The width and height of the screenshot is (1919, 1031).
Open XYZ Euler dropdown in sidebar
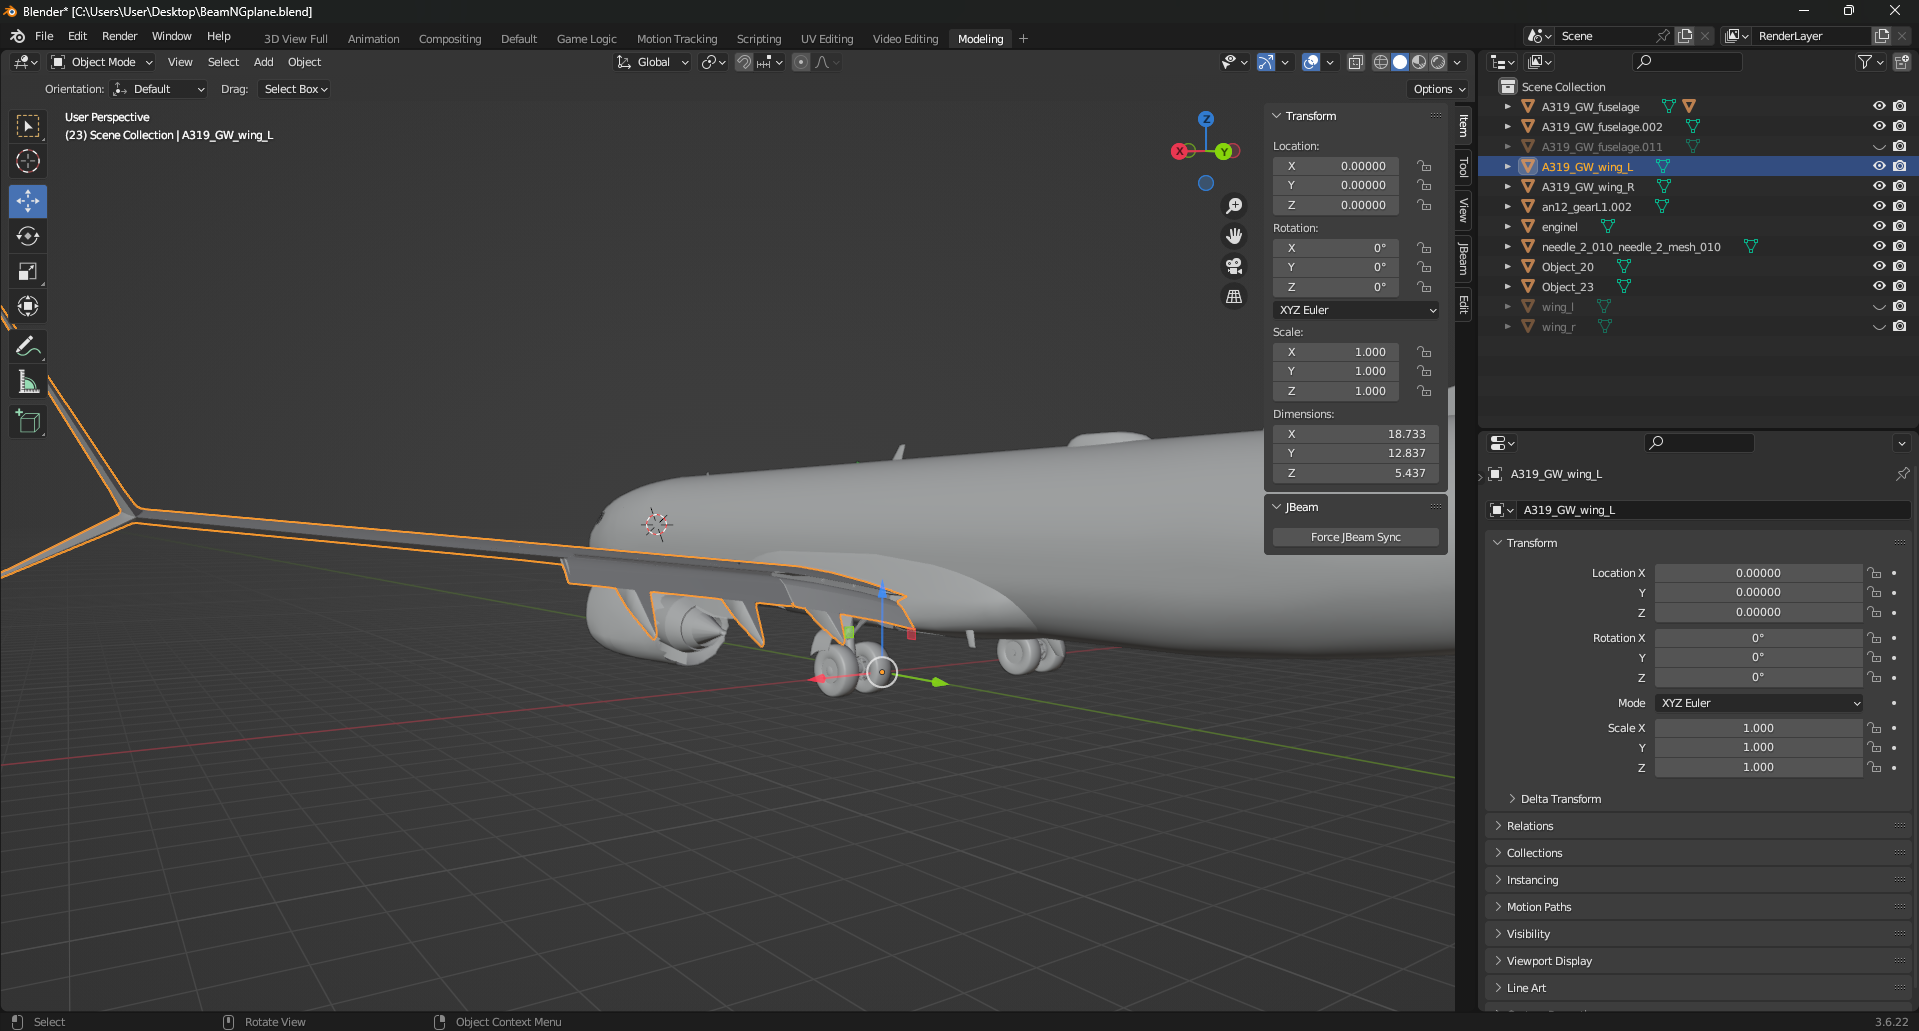pyautogui.click(x=1356, y=310)
